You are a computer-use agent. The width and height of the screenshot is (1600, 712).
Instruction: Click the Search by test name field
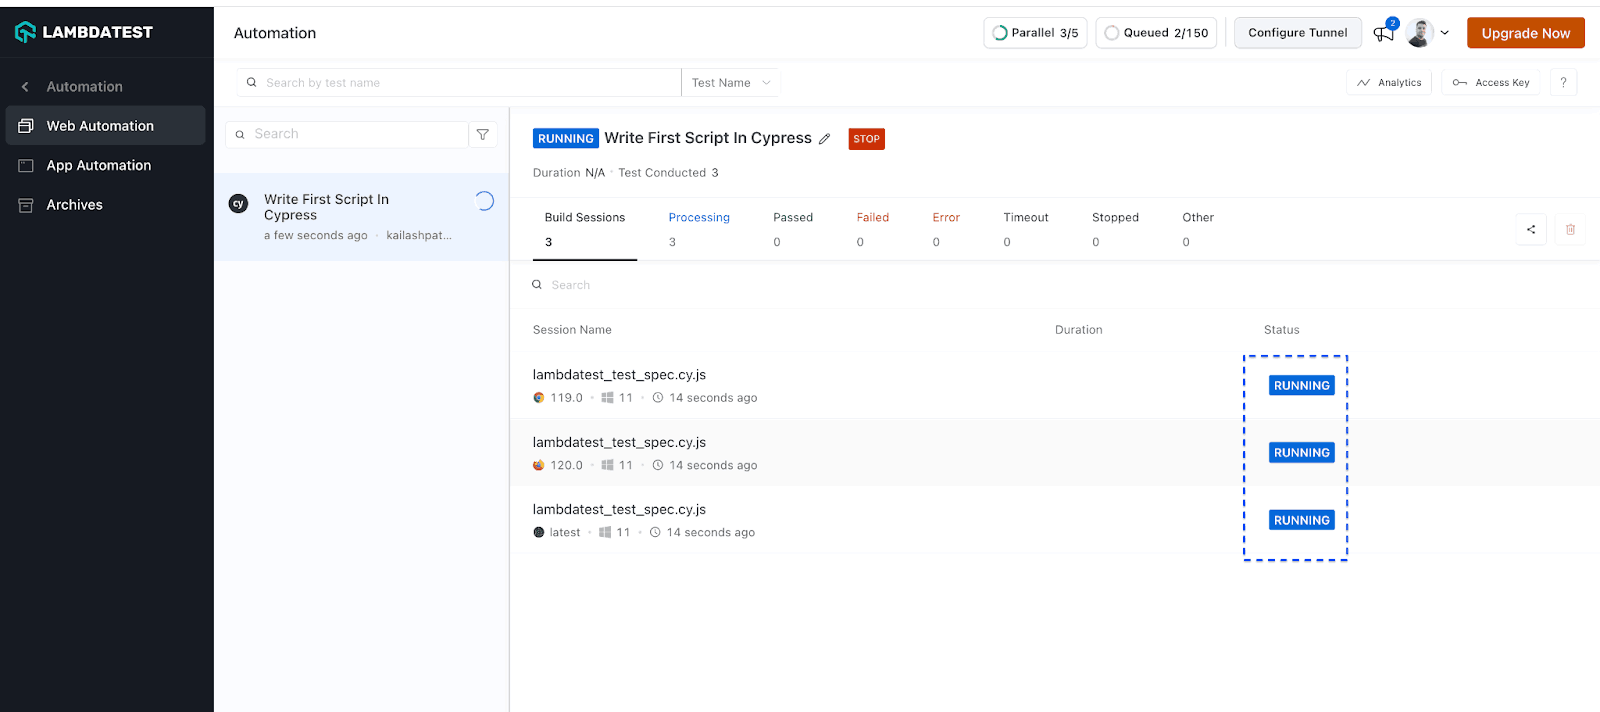(x=460, y=83)
